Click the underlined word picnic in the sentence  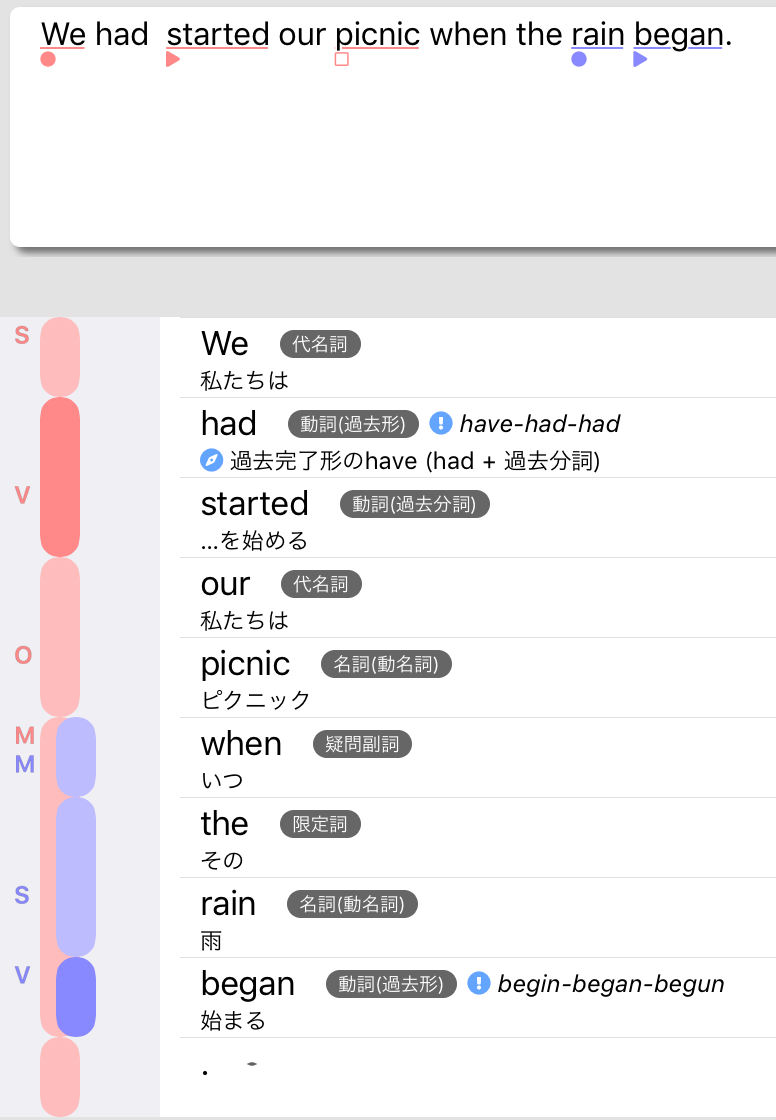(x=377, y=34)
